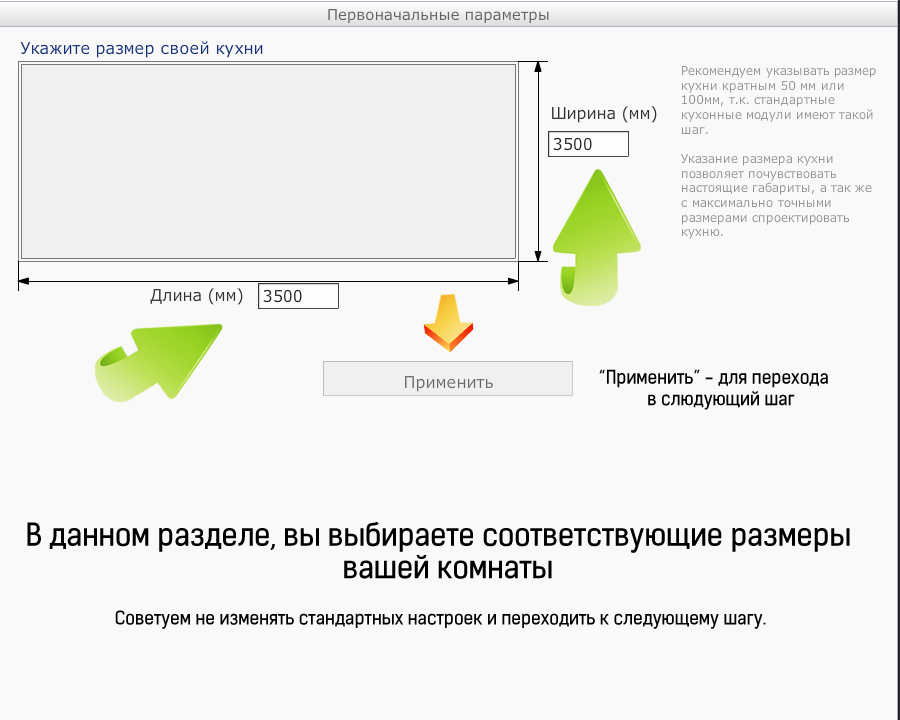Viewport: 900px width, 720px height.
Task: Click the gray tip about 50 mm multiples
Action: [777, 100]
